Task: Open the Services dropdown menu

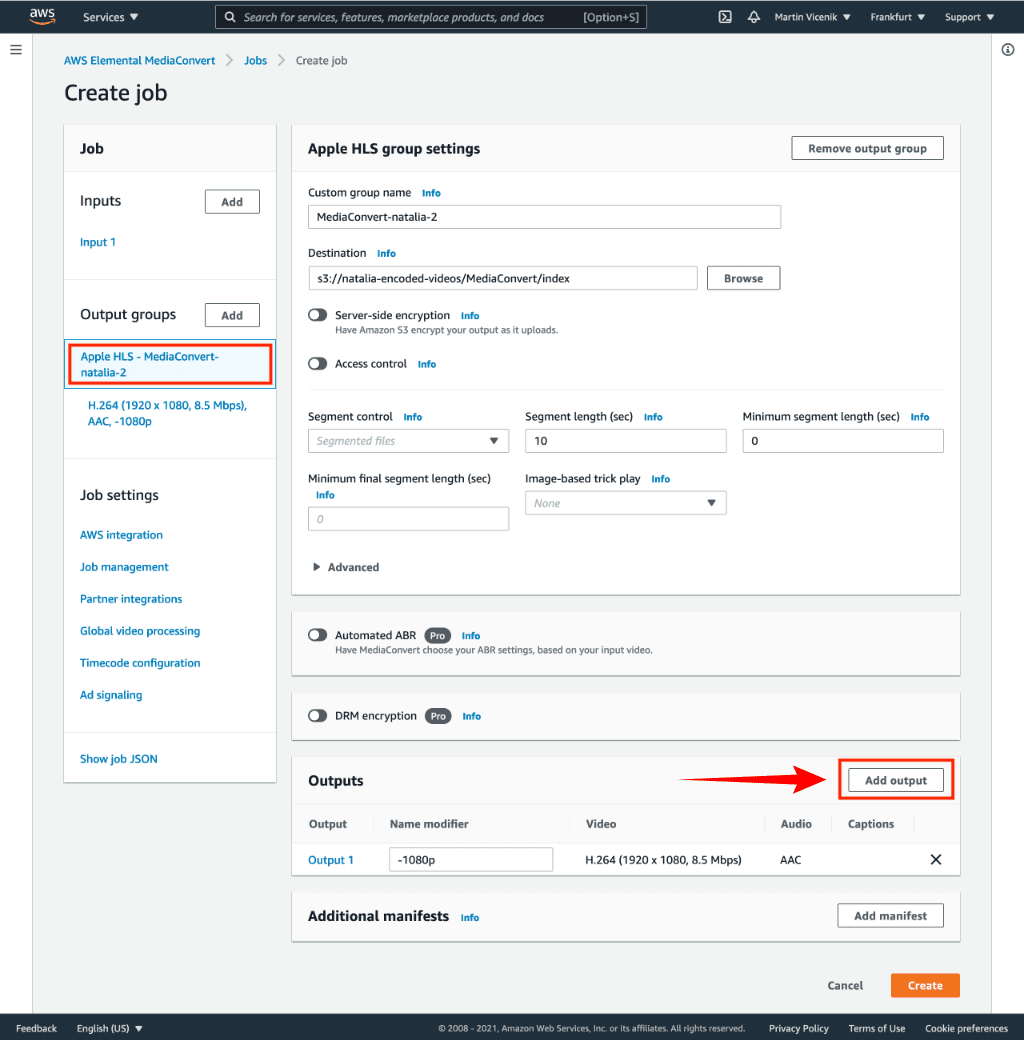Action: (110, 17)
